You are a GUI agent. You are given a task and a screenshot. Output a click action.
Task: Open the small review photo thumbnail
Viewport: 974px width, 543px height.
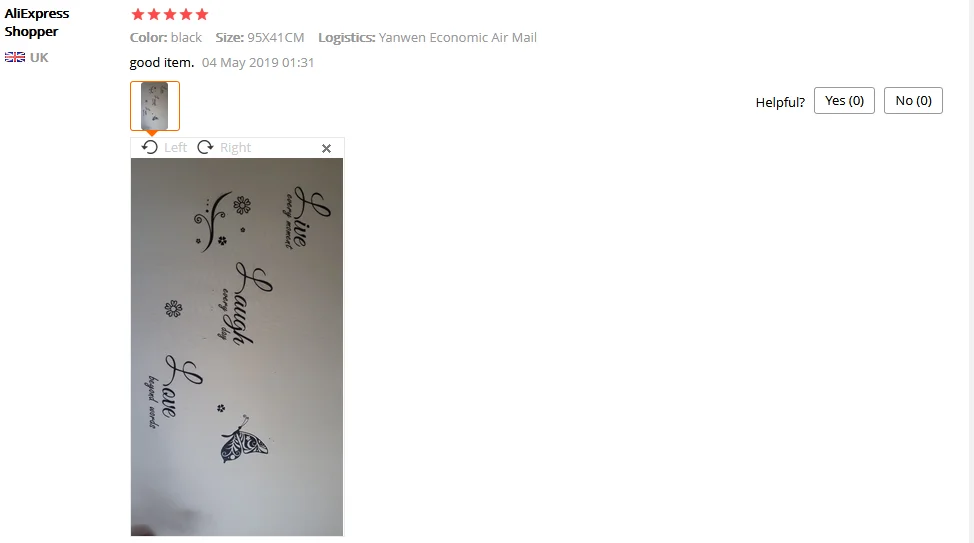[155, 106]
